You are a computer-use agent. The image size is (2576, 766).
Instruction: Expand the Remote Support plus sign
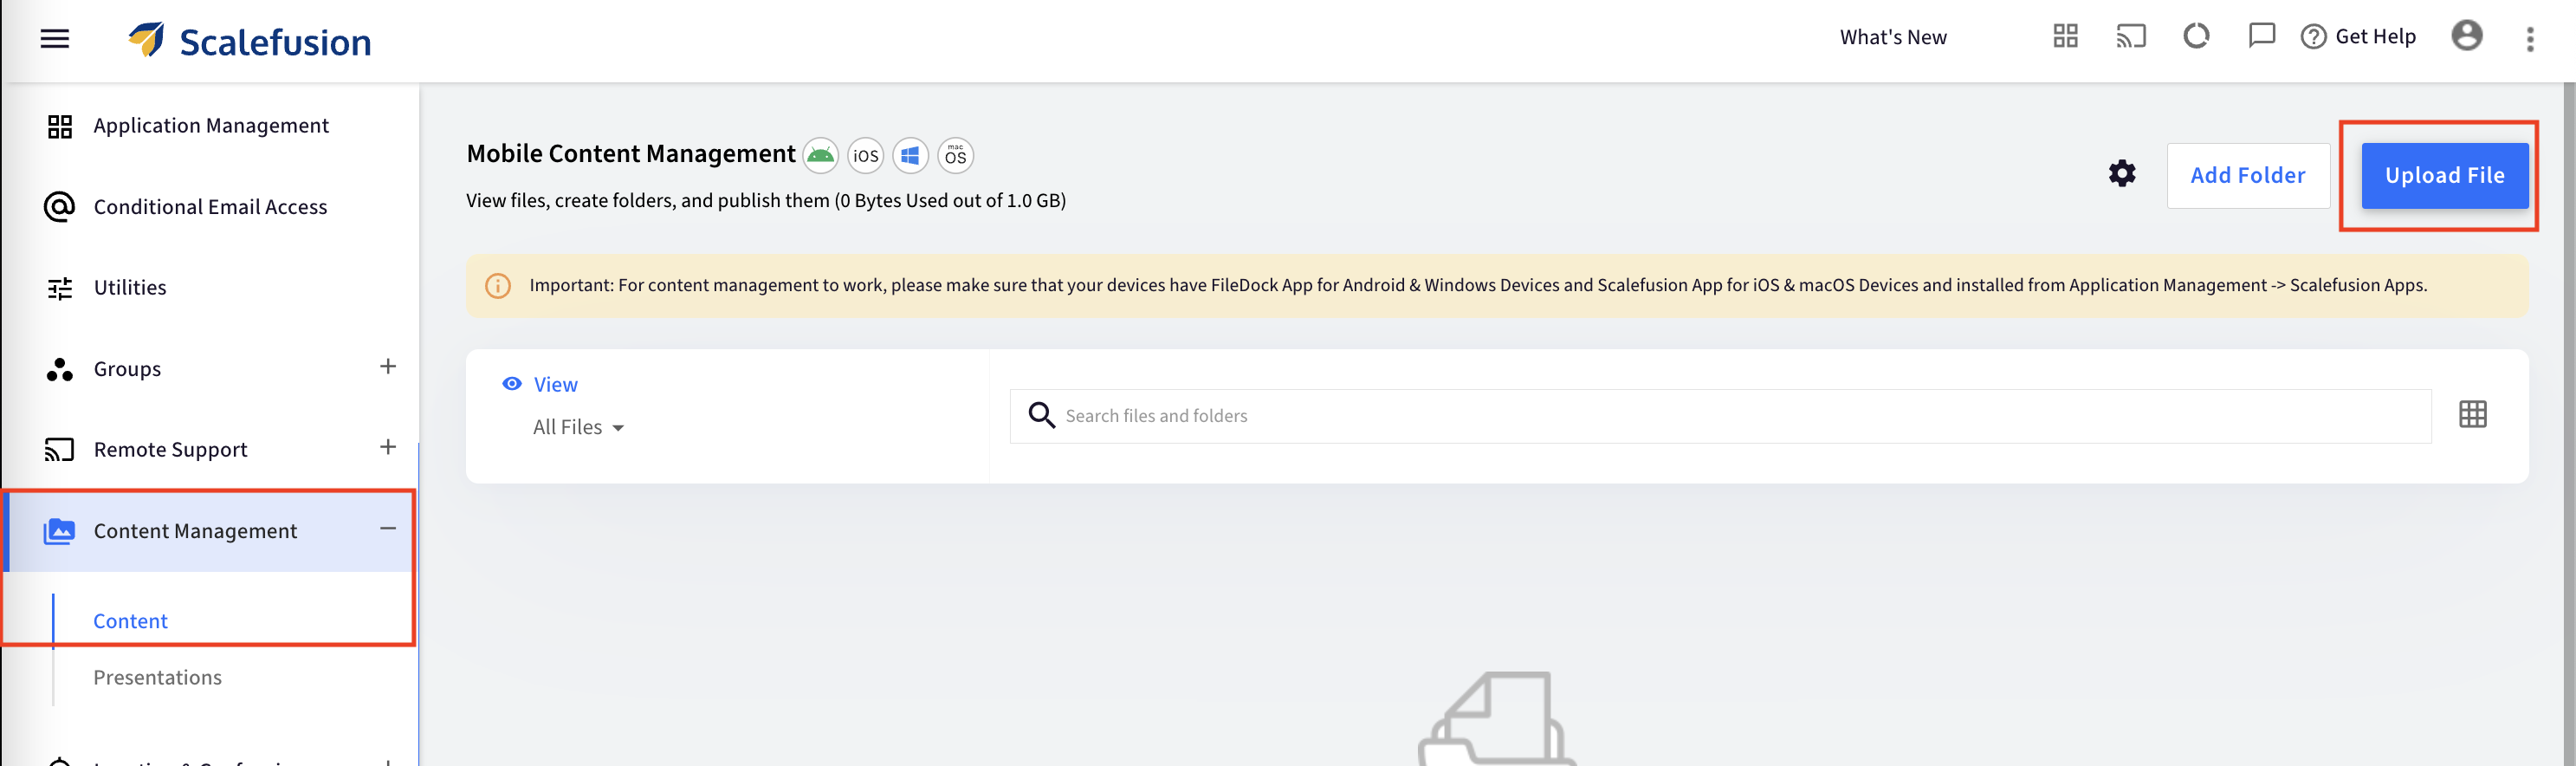point(388,447)
